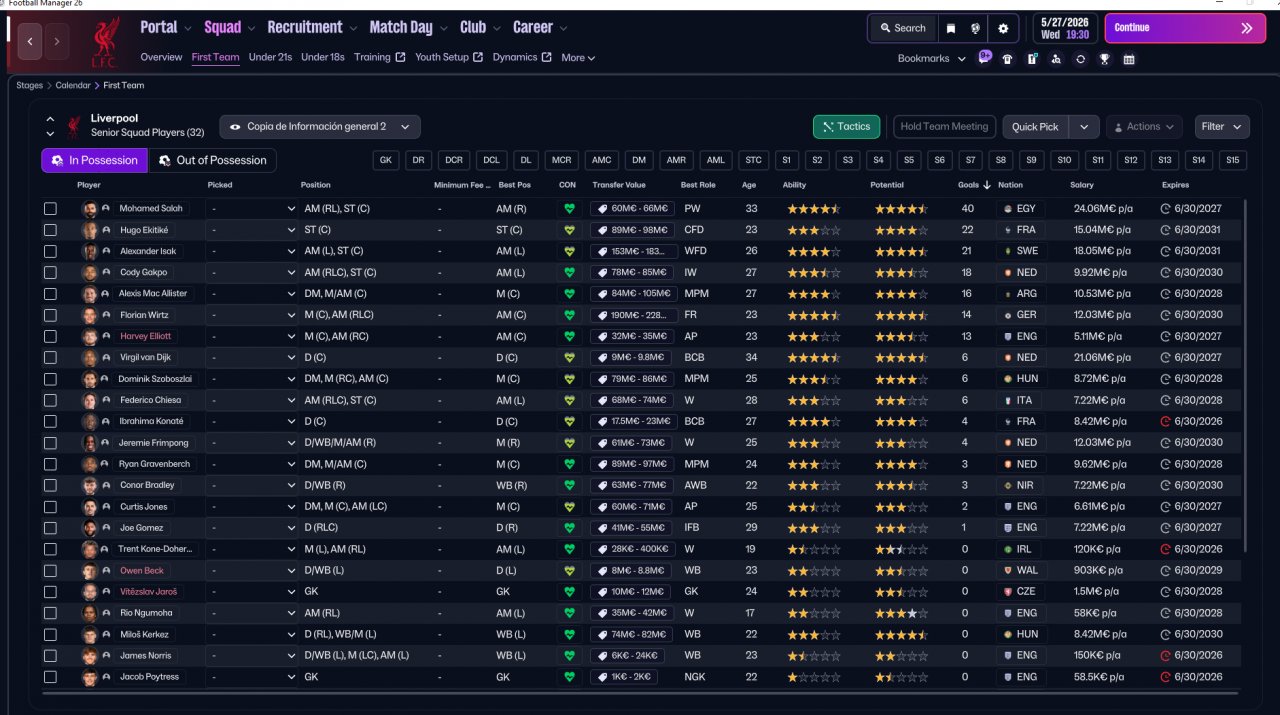This screenshot has width=1280, height=715.
Task: Select the GK position slot button
Action: pos(386,160)
